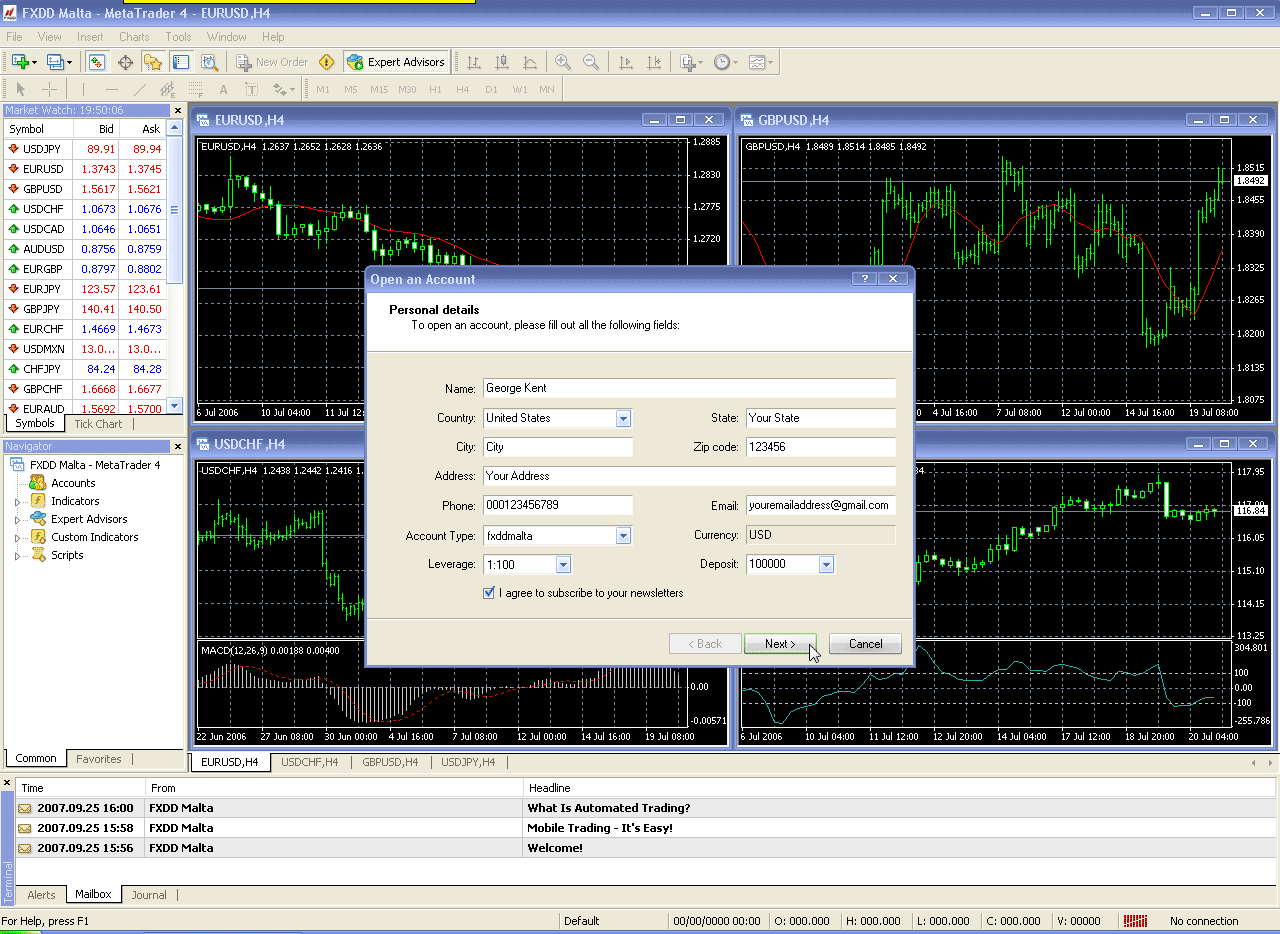Open the Periods clock toolbar dropdown
Screen dimensions: 1280x934
click(x=726, y=62)
